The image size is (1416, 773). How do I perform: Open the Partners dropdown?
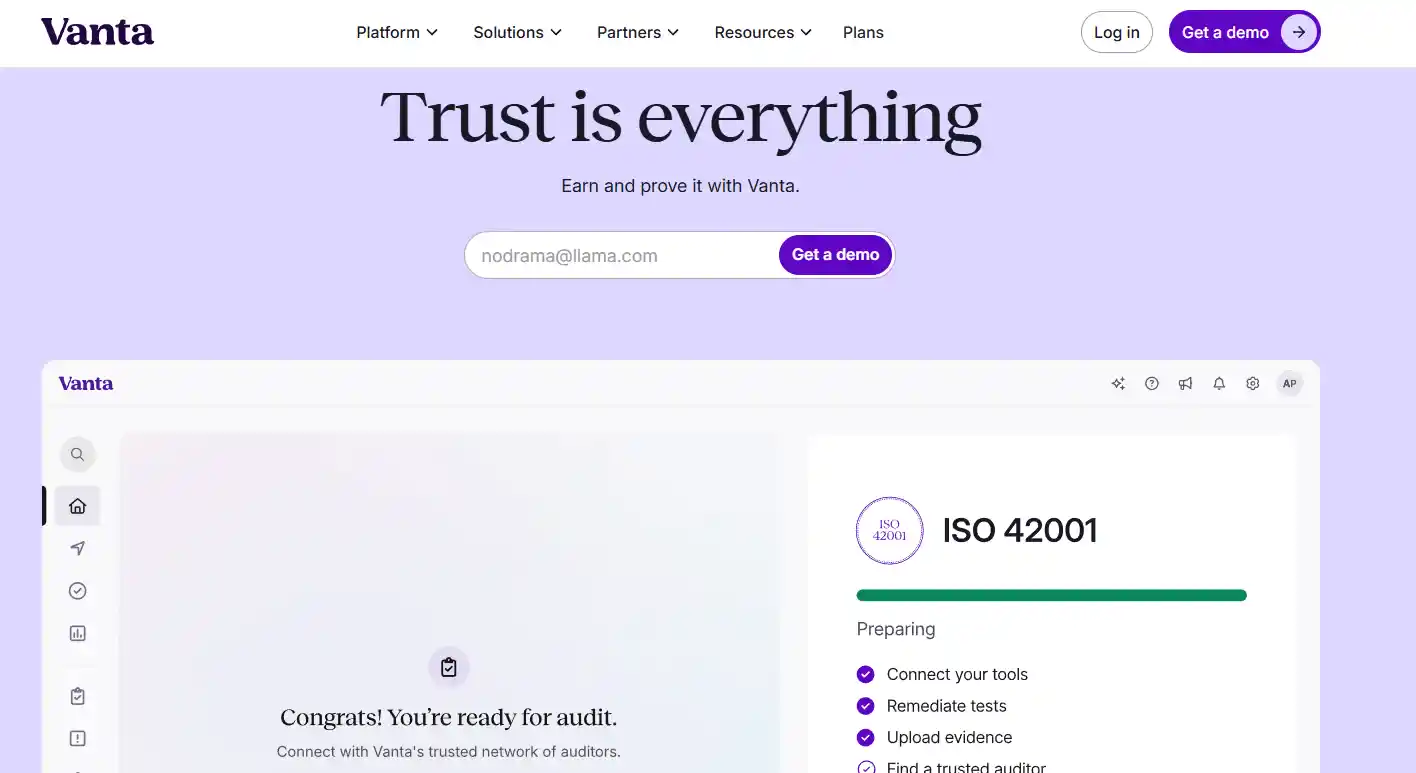[x=638, y=32]
